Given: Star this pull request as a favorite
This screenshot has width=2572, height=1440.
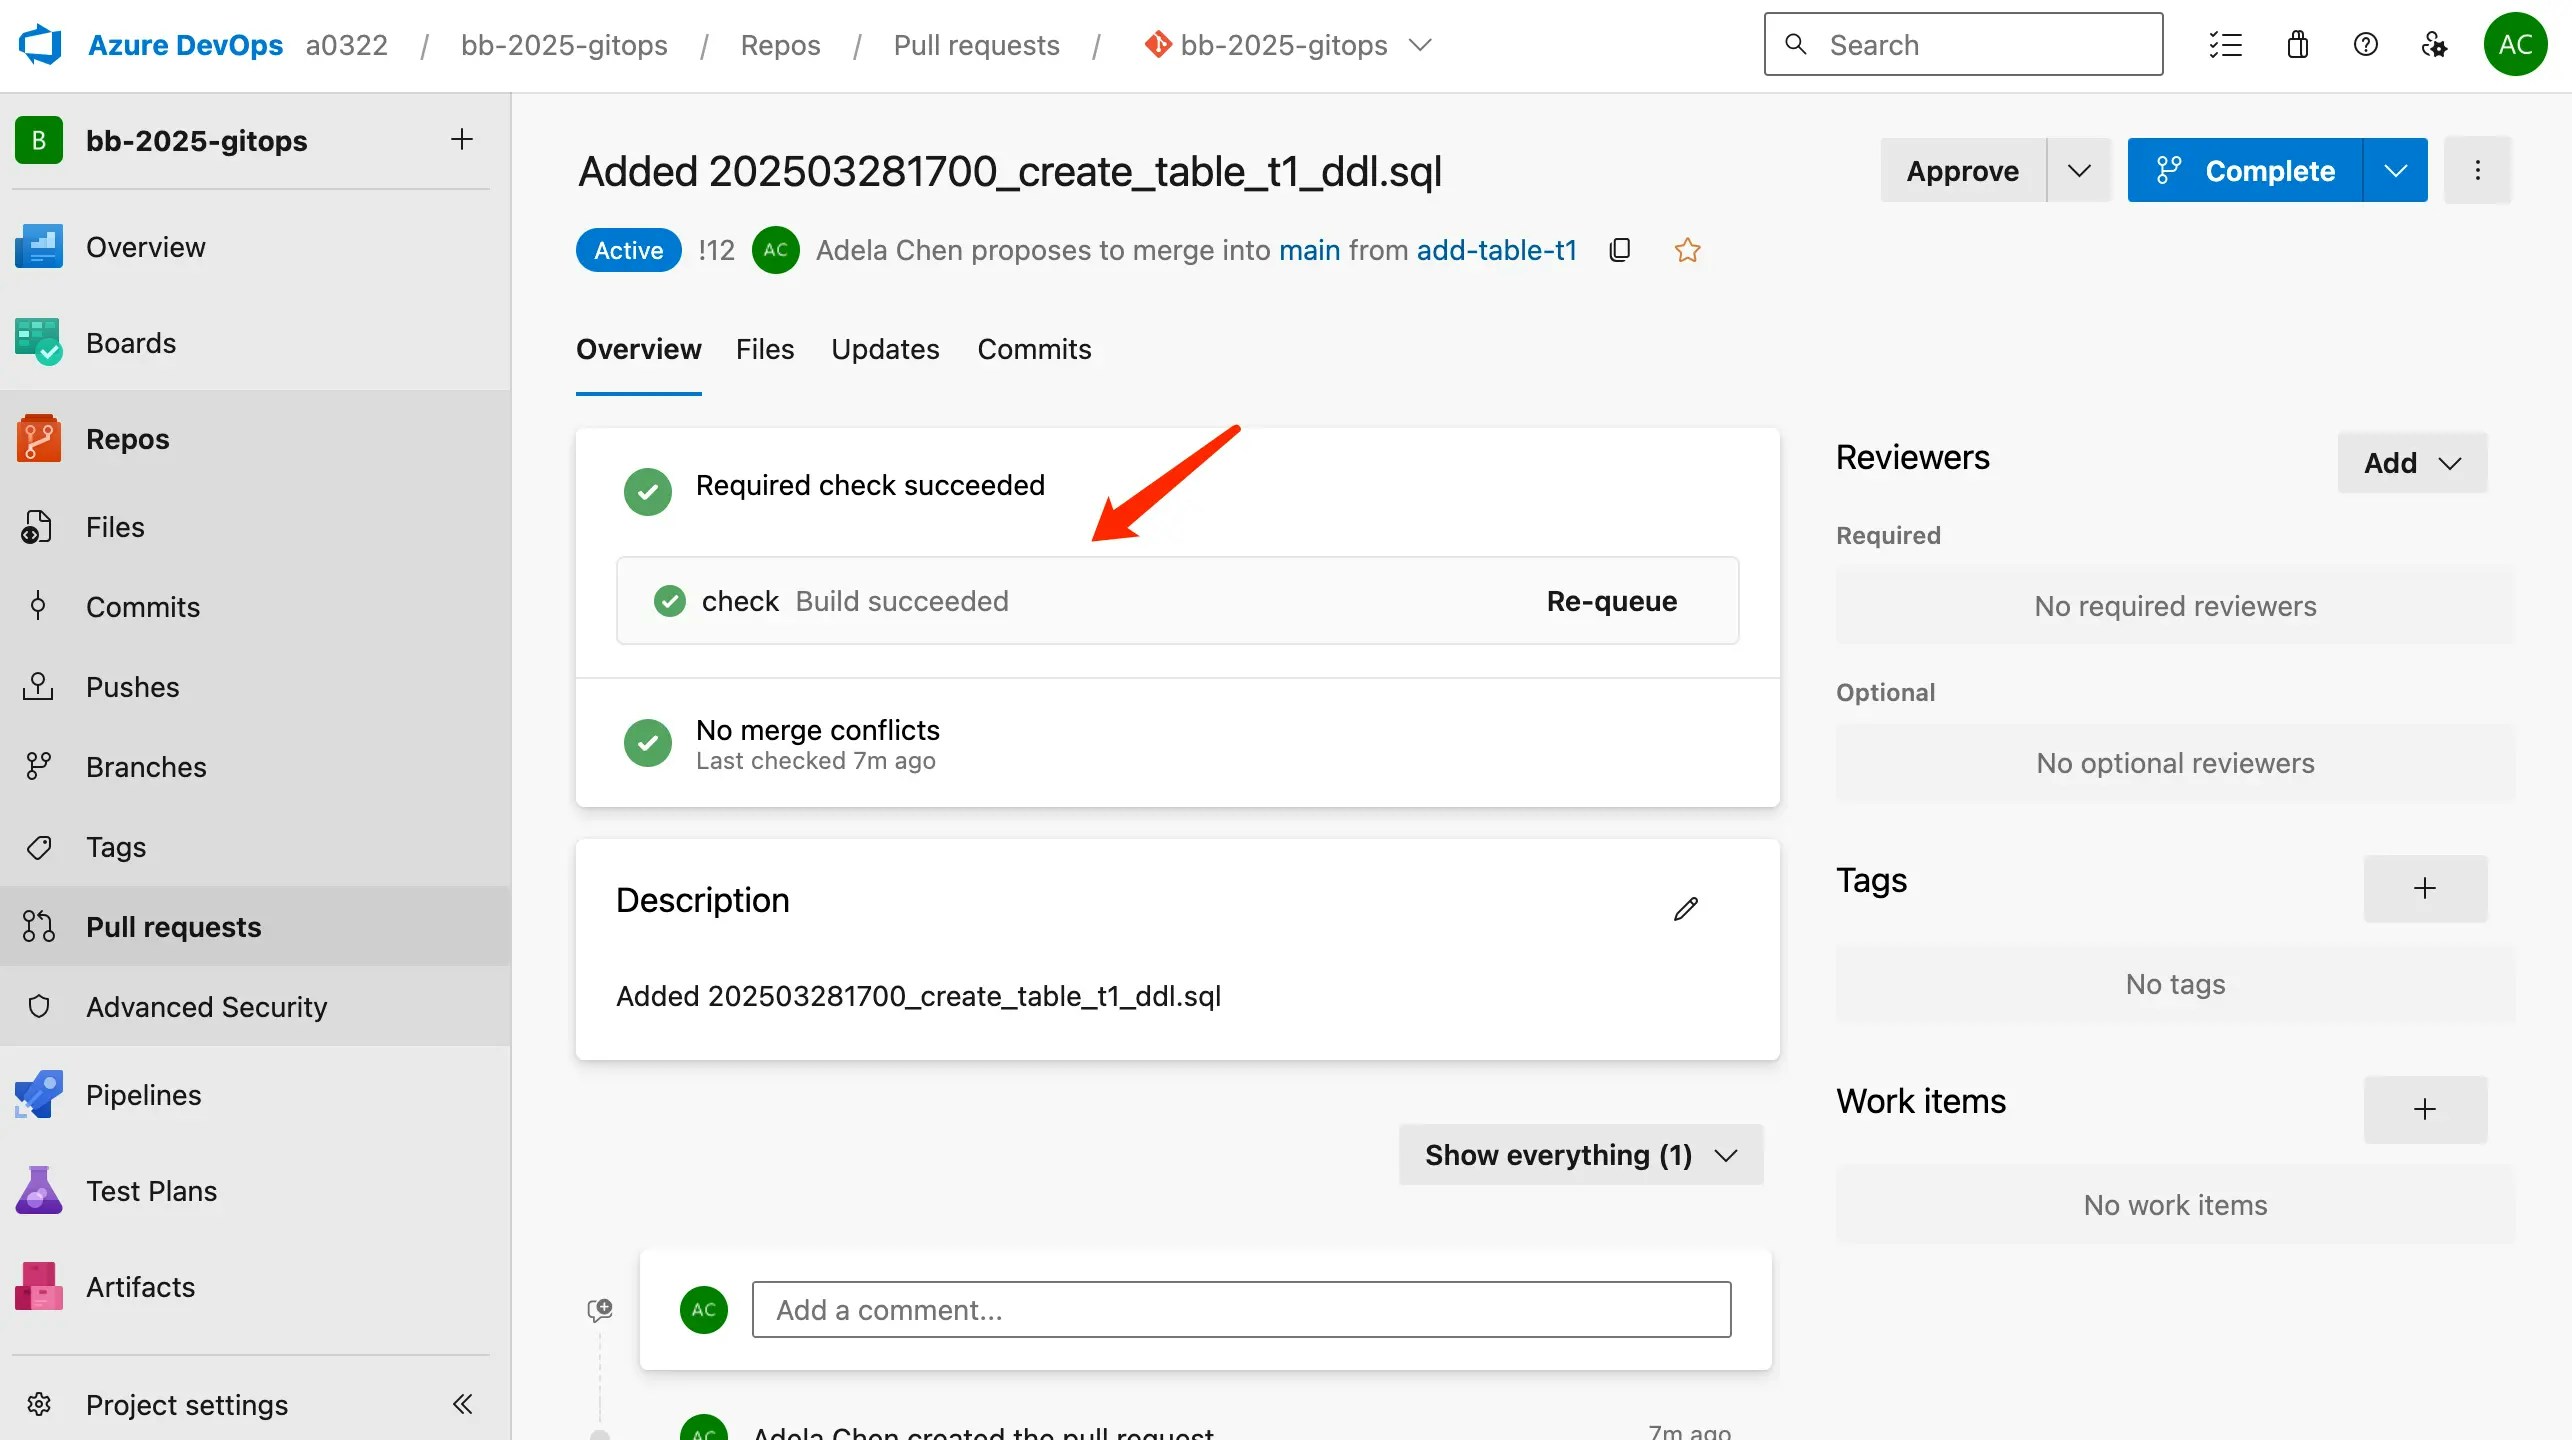Looking at the screenshot, I should coord(1687,249).
